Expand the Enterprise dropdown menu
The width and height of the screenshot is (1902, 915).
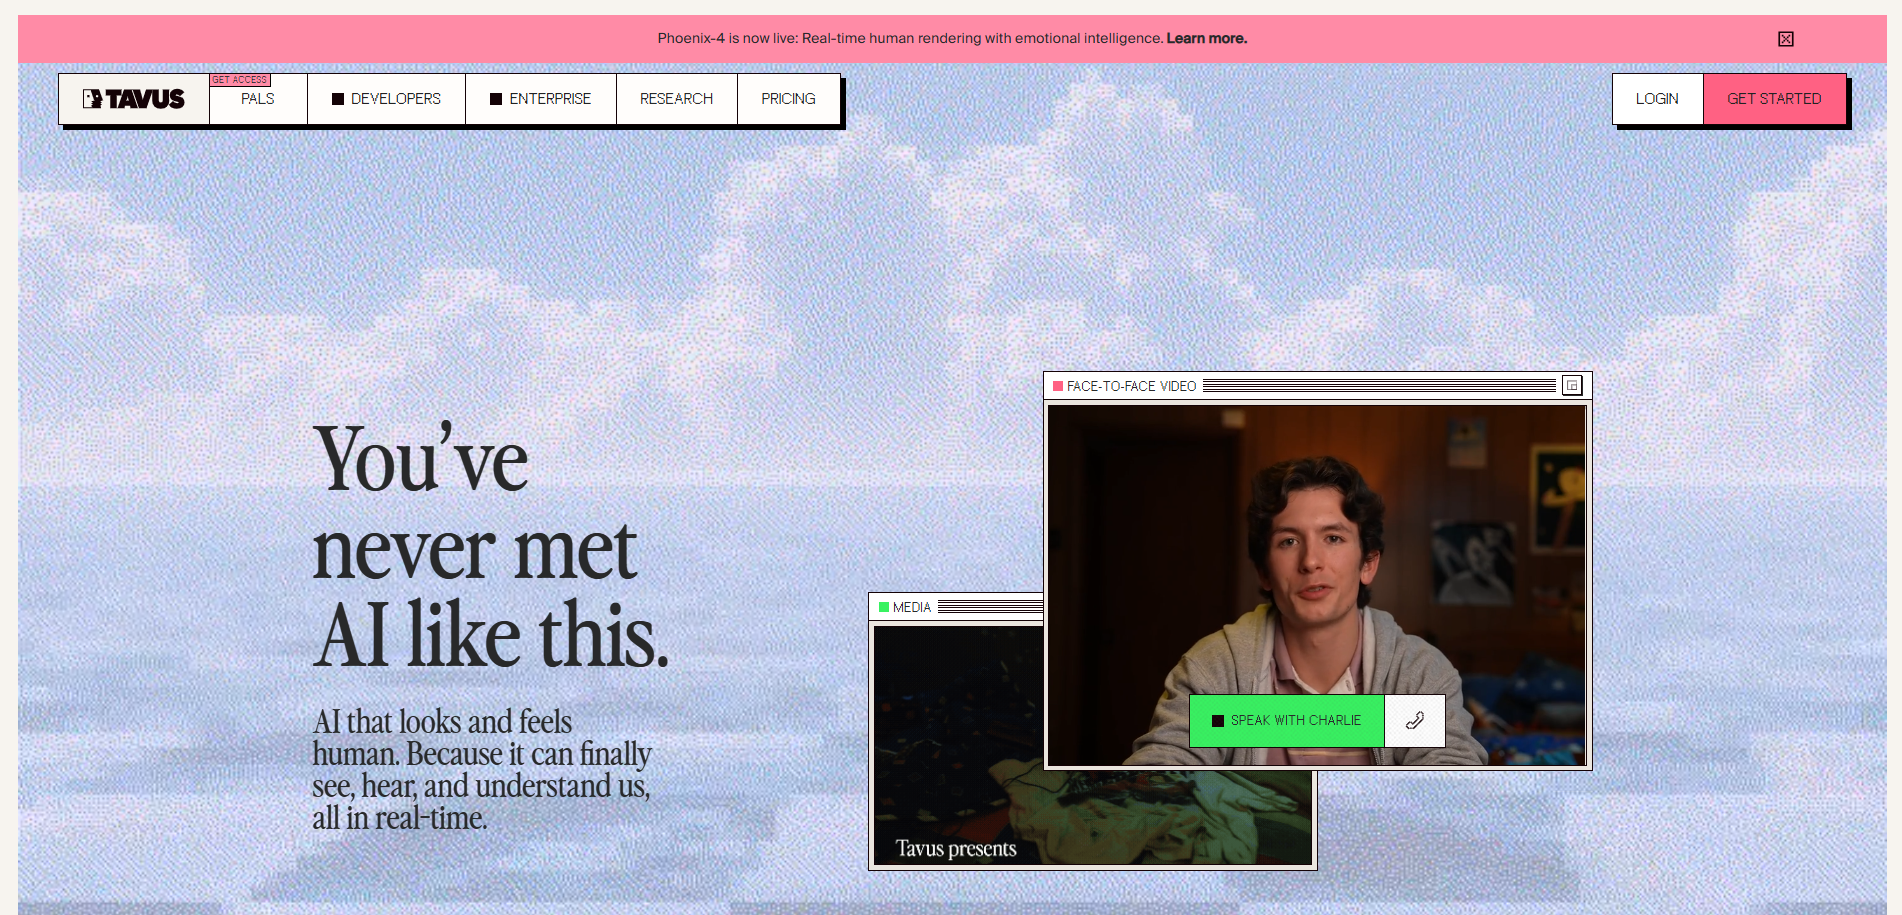(x=541, y=99)
